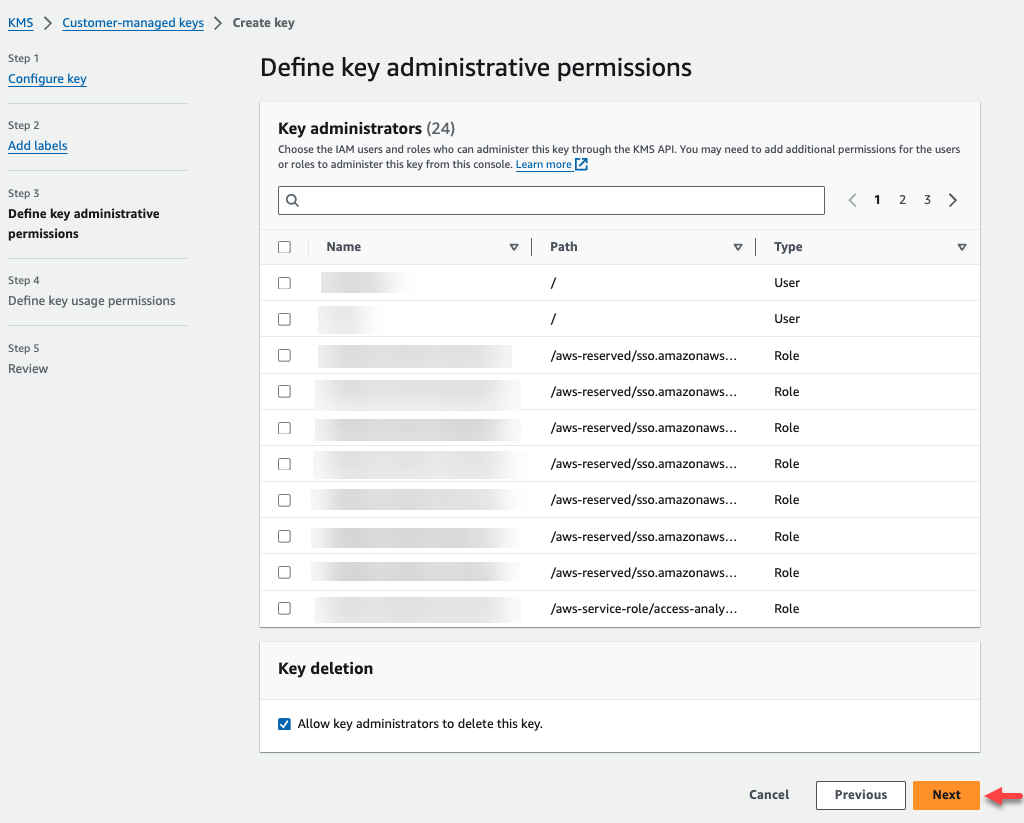
Task: Click the Name column header
Action: pos(344,247)
